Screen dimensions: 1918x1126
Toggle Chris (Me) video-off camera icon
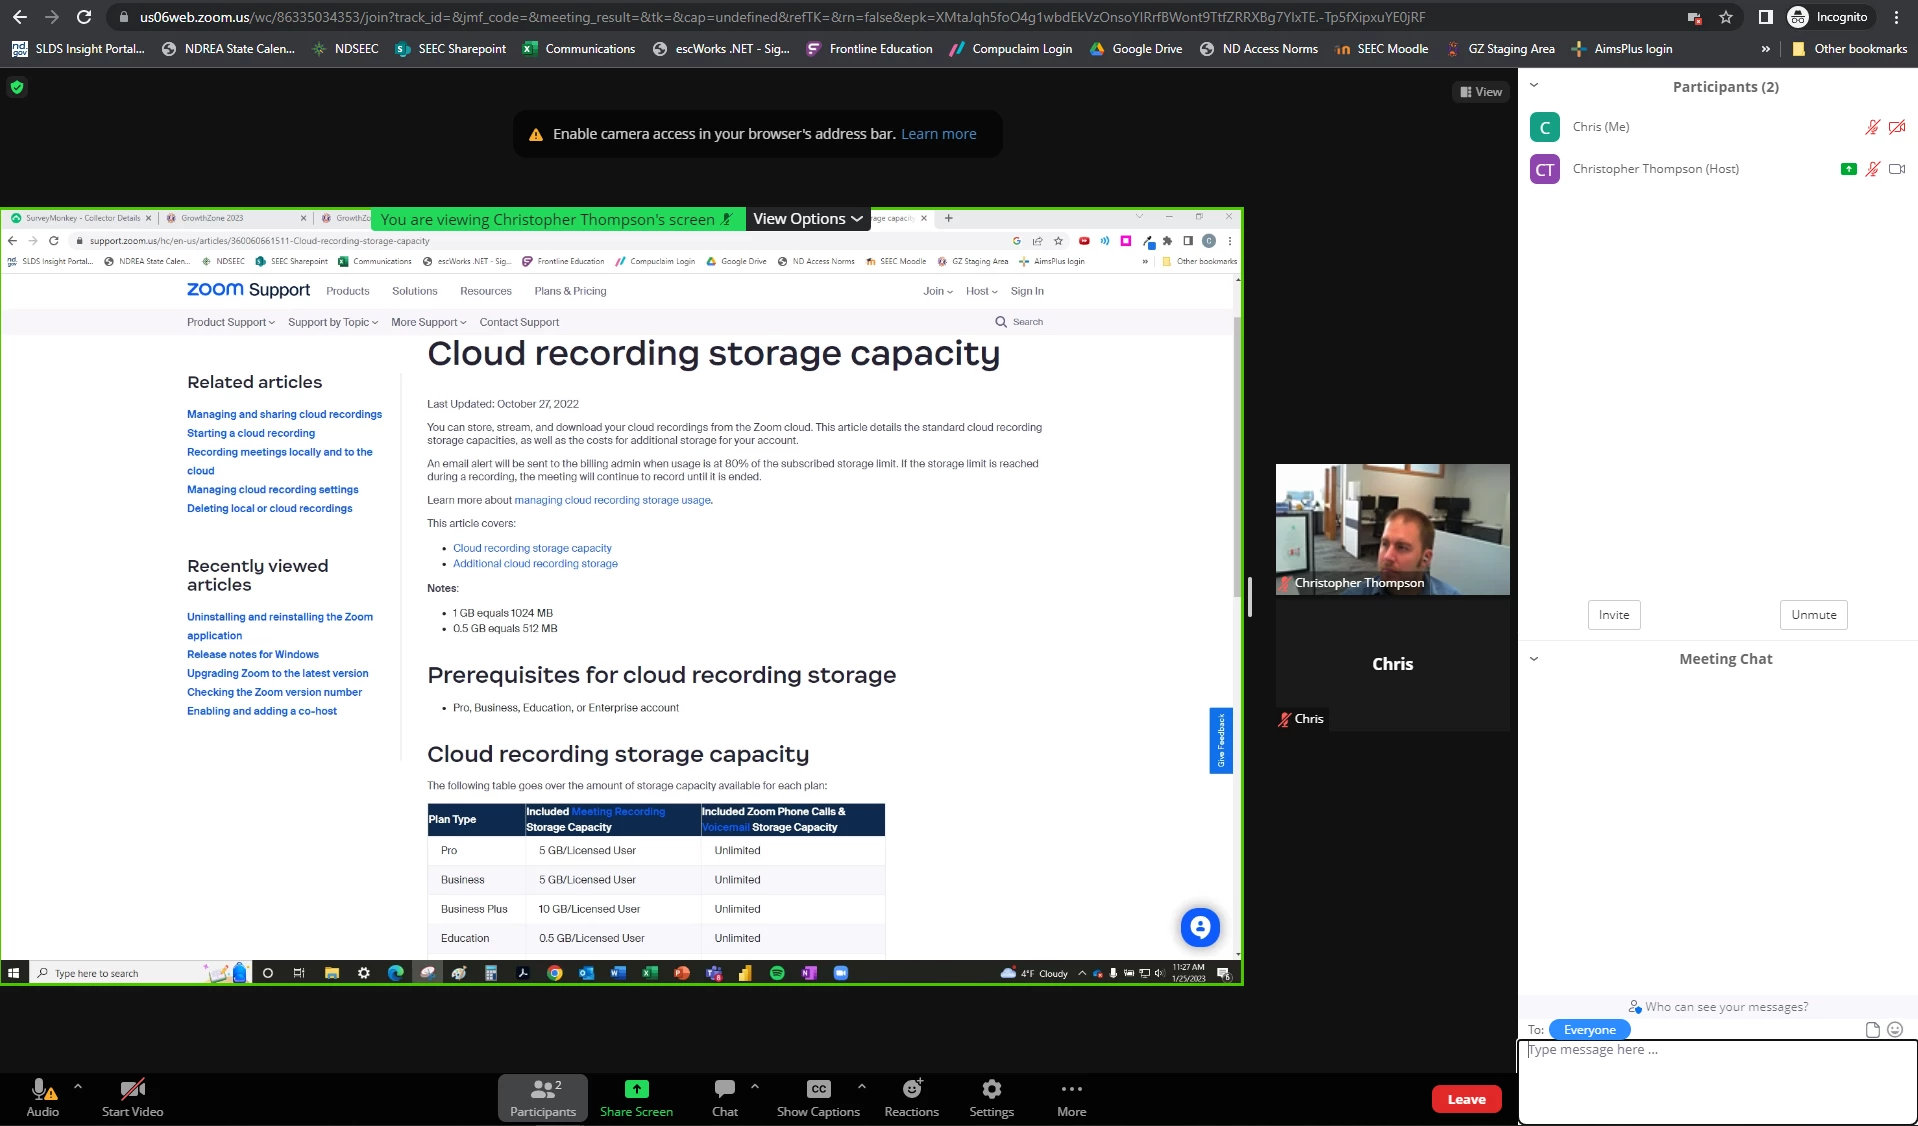pos(1896,127)
